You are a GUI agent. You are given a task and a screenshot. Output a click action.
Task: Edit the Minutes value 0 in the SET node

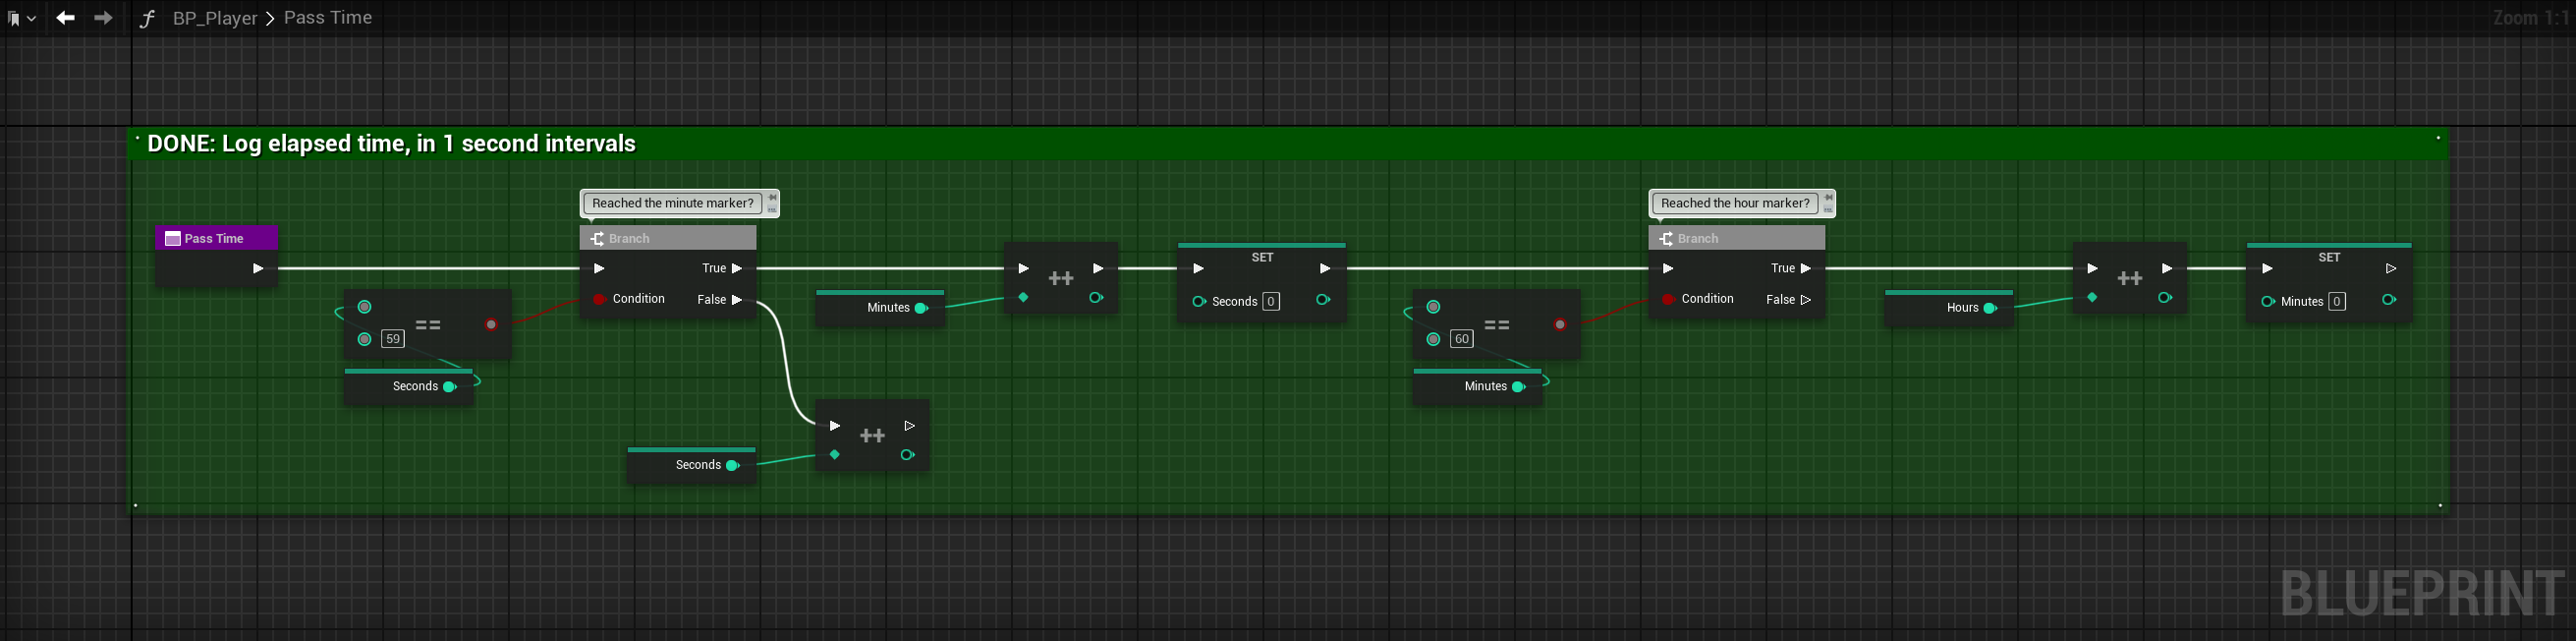click(x=2337, y=301)
